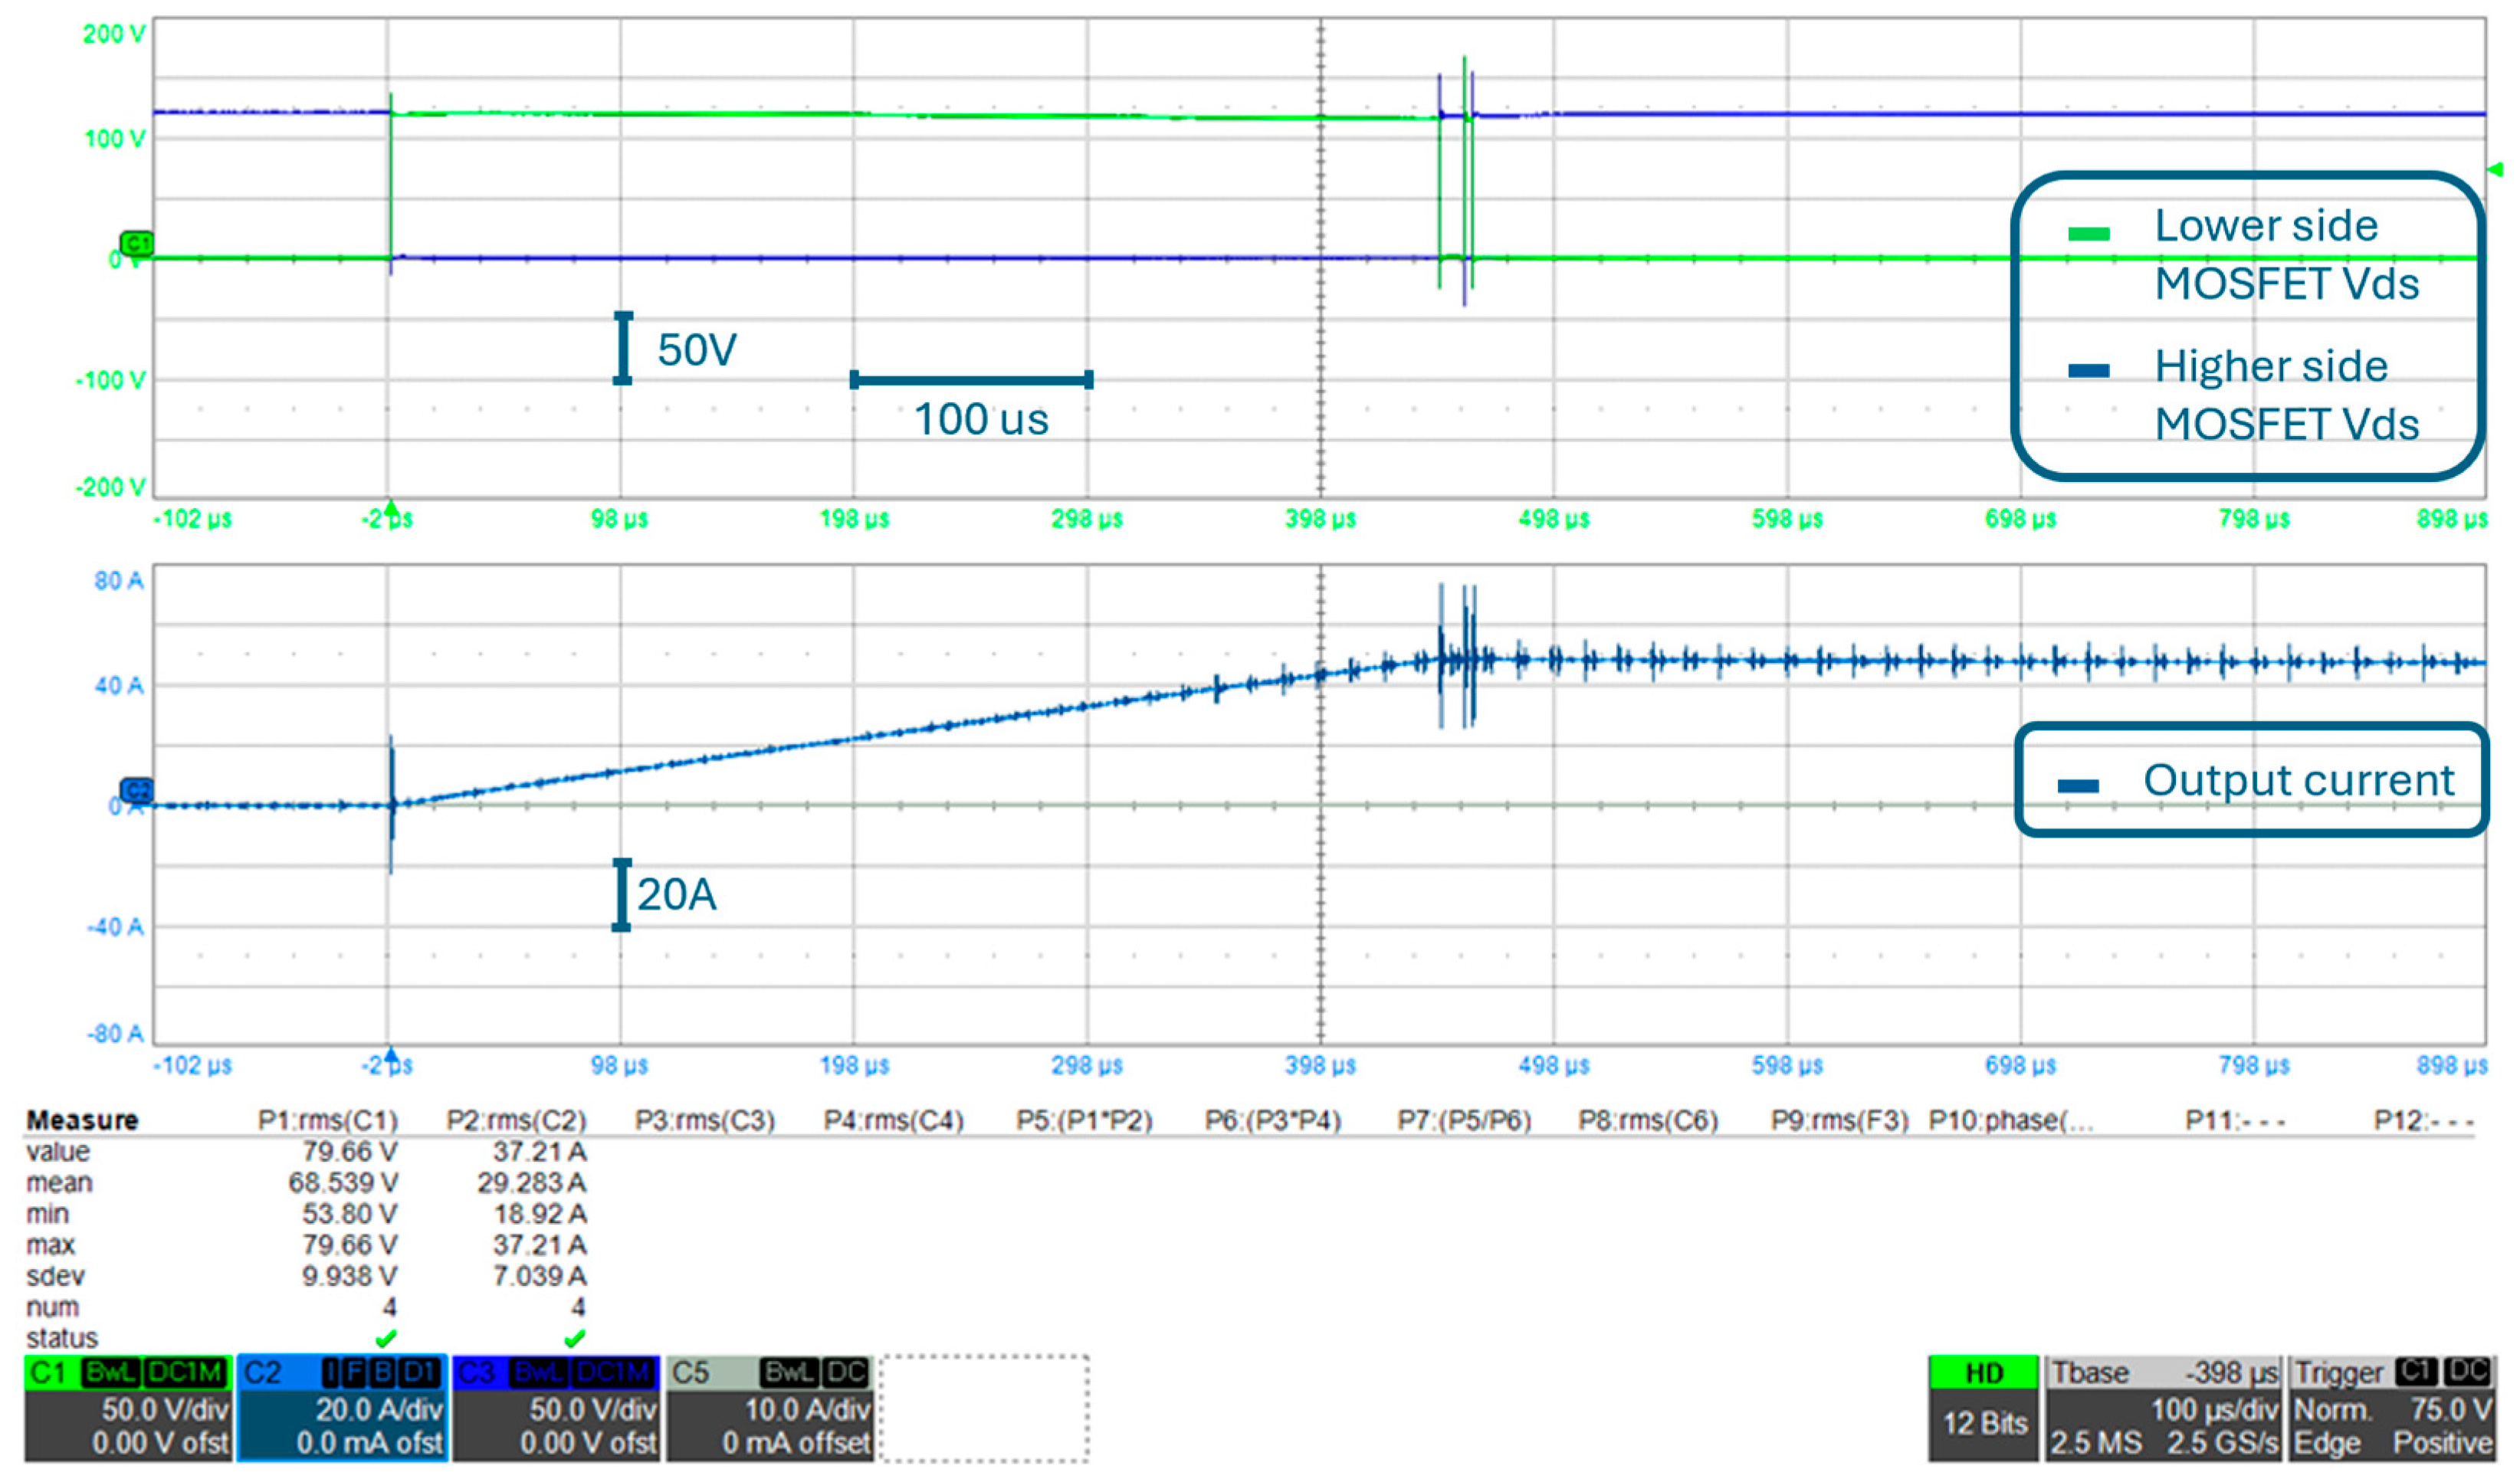Click the green C1 zero-level marker
This screenshot has height=1479, width=2520.
point(136,243)
